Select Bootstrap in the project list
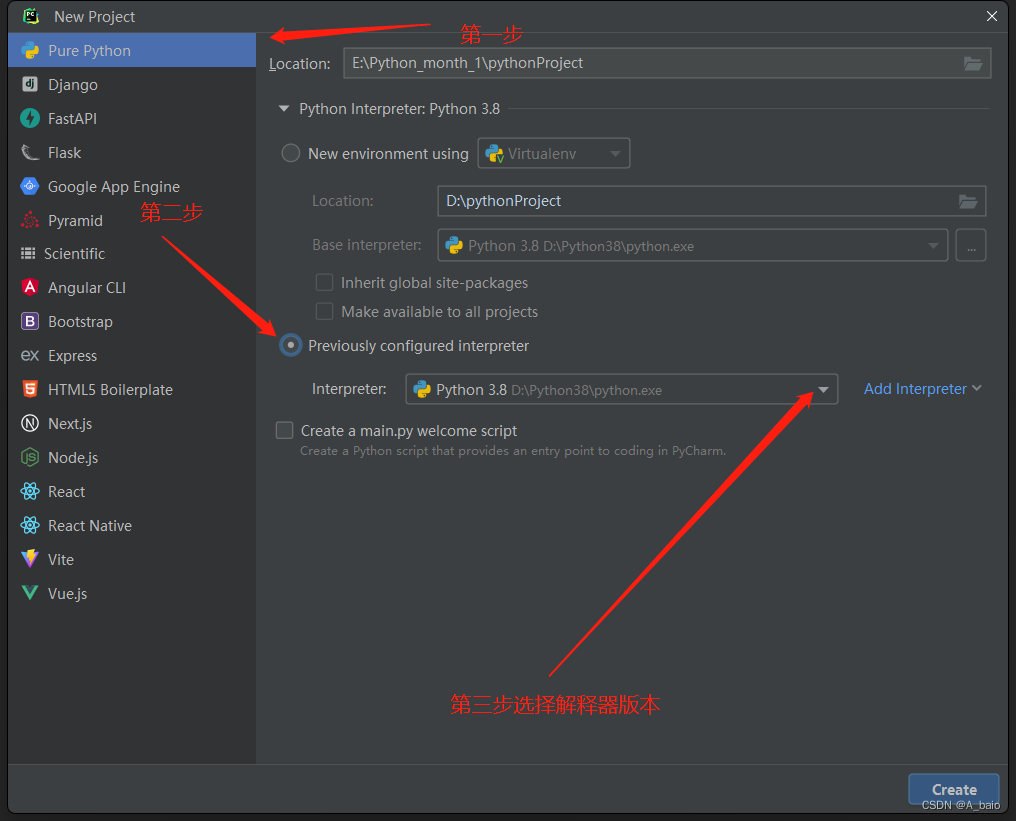This screenshot has height=821, width=1016. 132,321
